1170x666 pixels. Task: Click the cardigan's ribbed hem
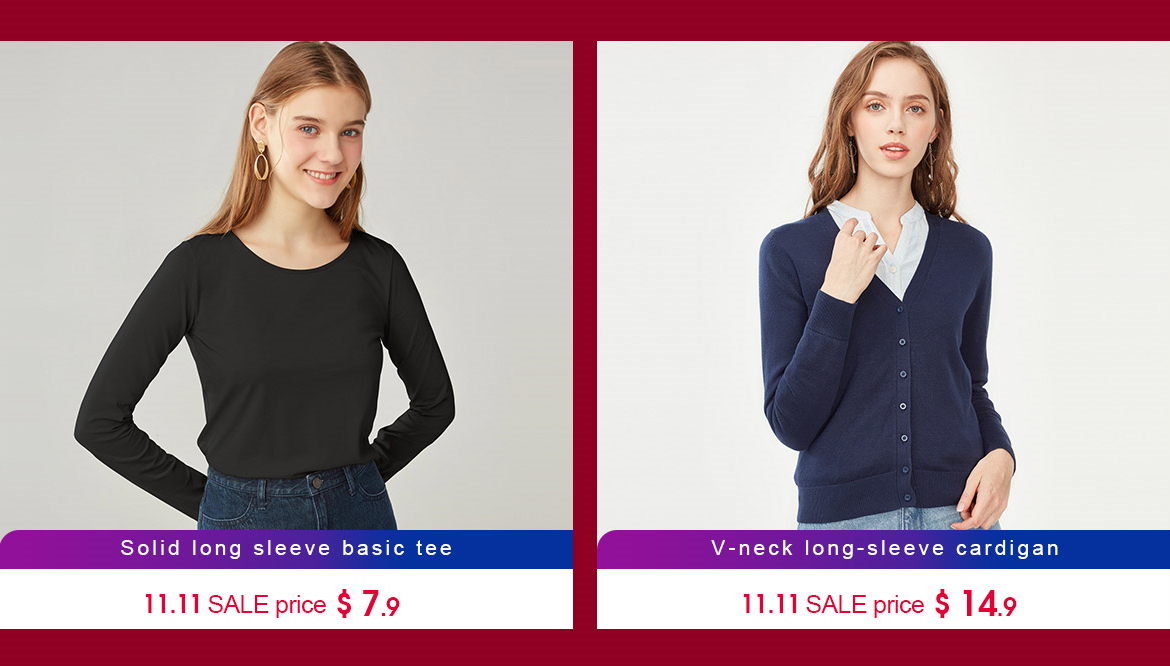click(880, 494)
